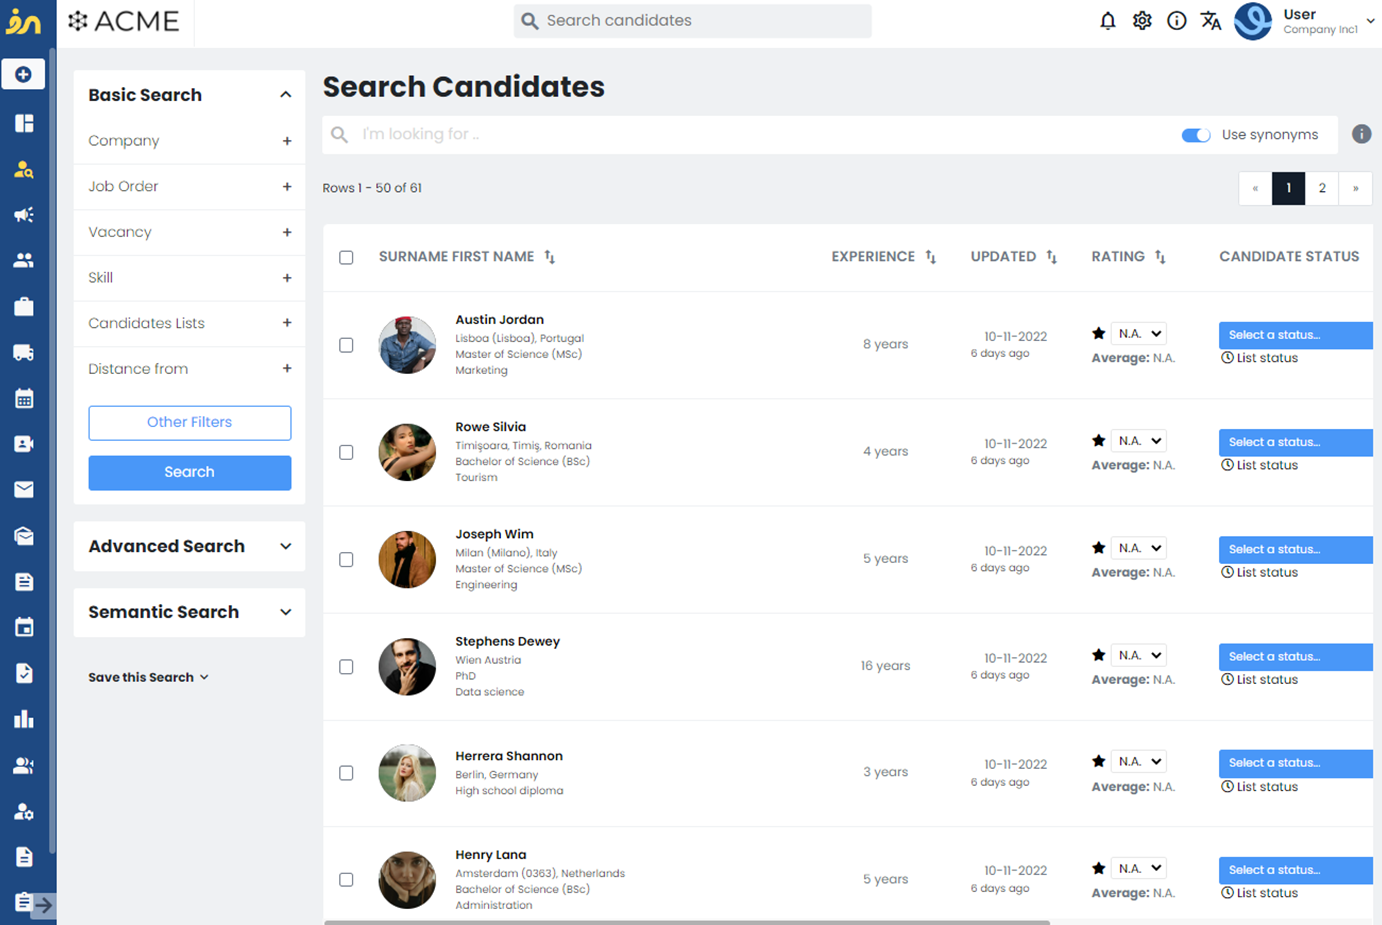
Task: Open List status for Rowe Silvia
Action: pos(1259,465)
